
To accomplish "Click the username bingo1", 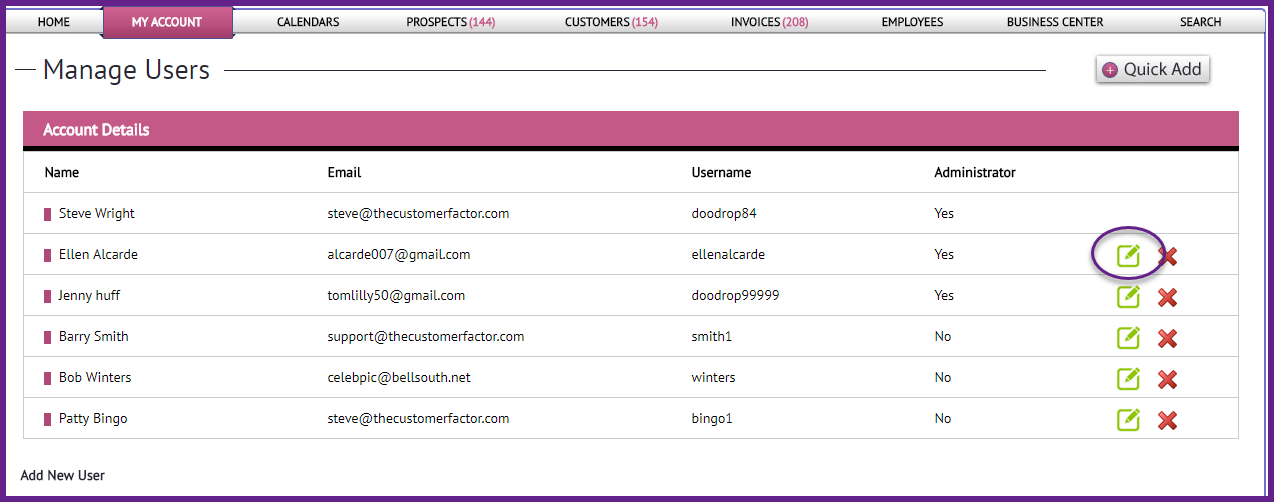I will (712, 418).
